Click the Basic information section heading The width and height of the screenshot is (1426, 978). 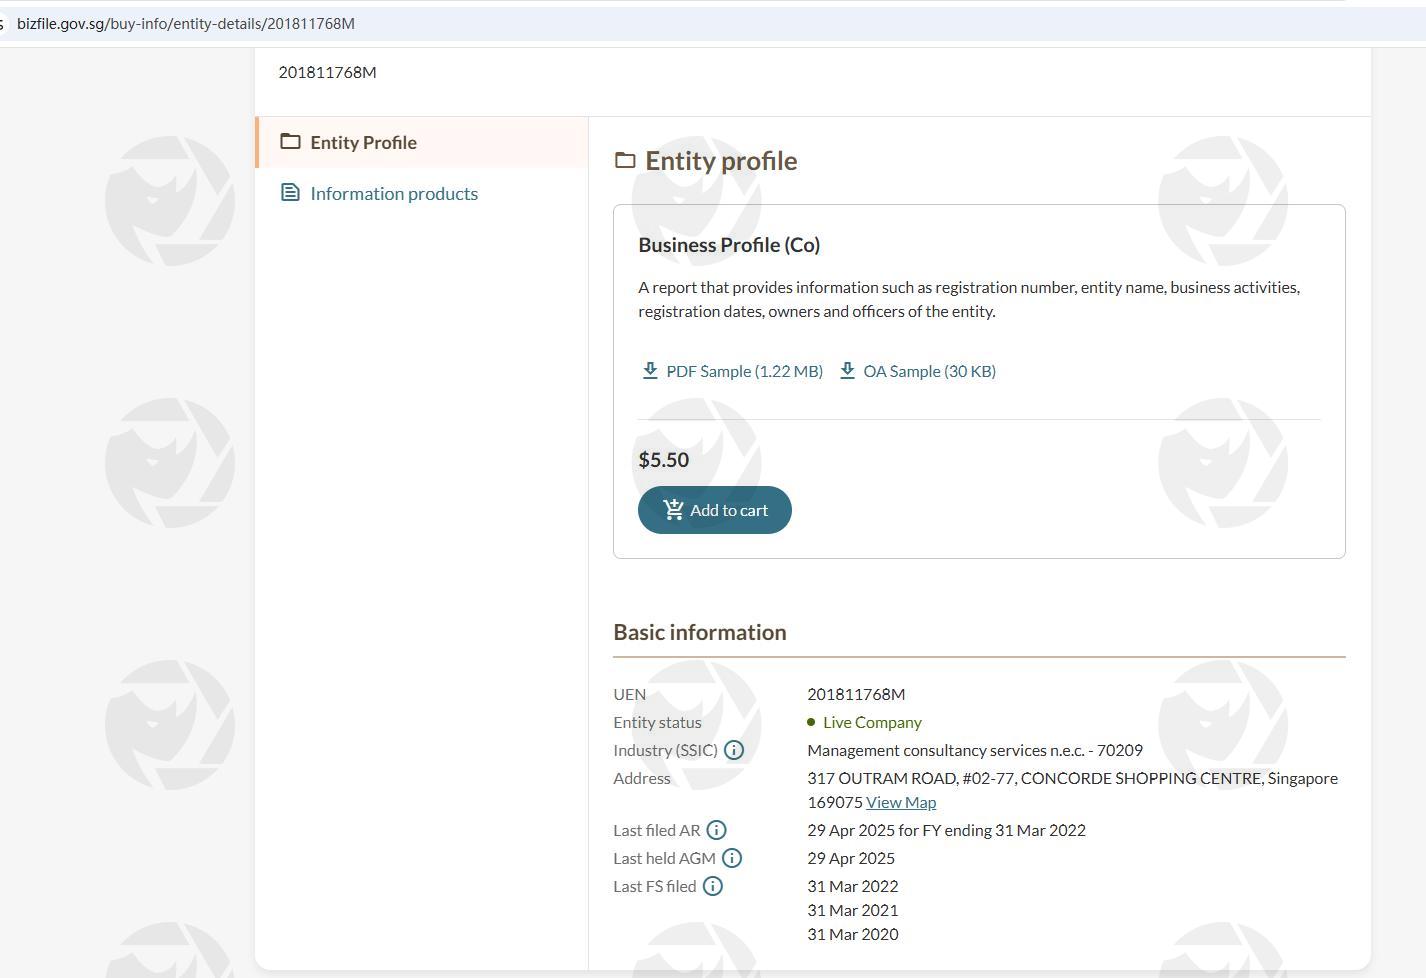tap(699, 632)
